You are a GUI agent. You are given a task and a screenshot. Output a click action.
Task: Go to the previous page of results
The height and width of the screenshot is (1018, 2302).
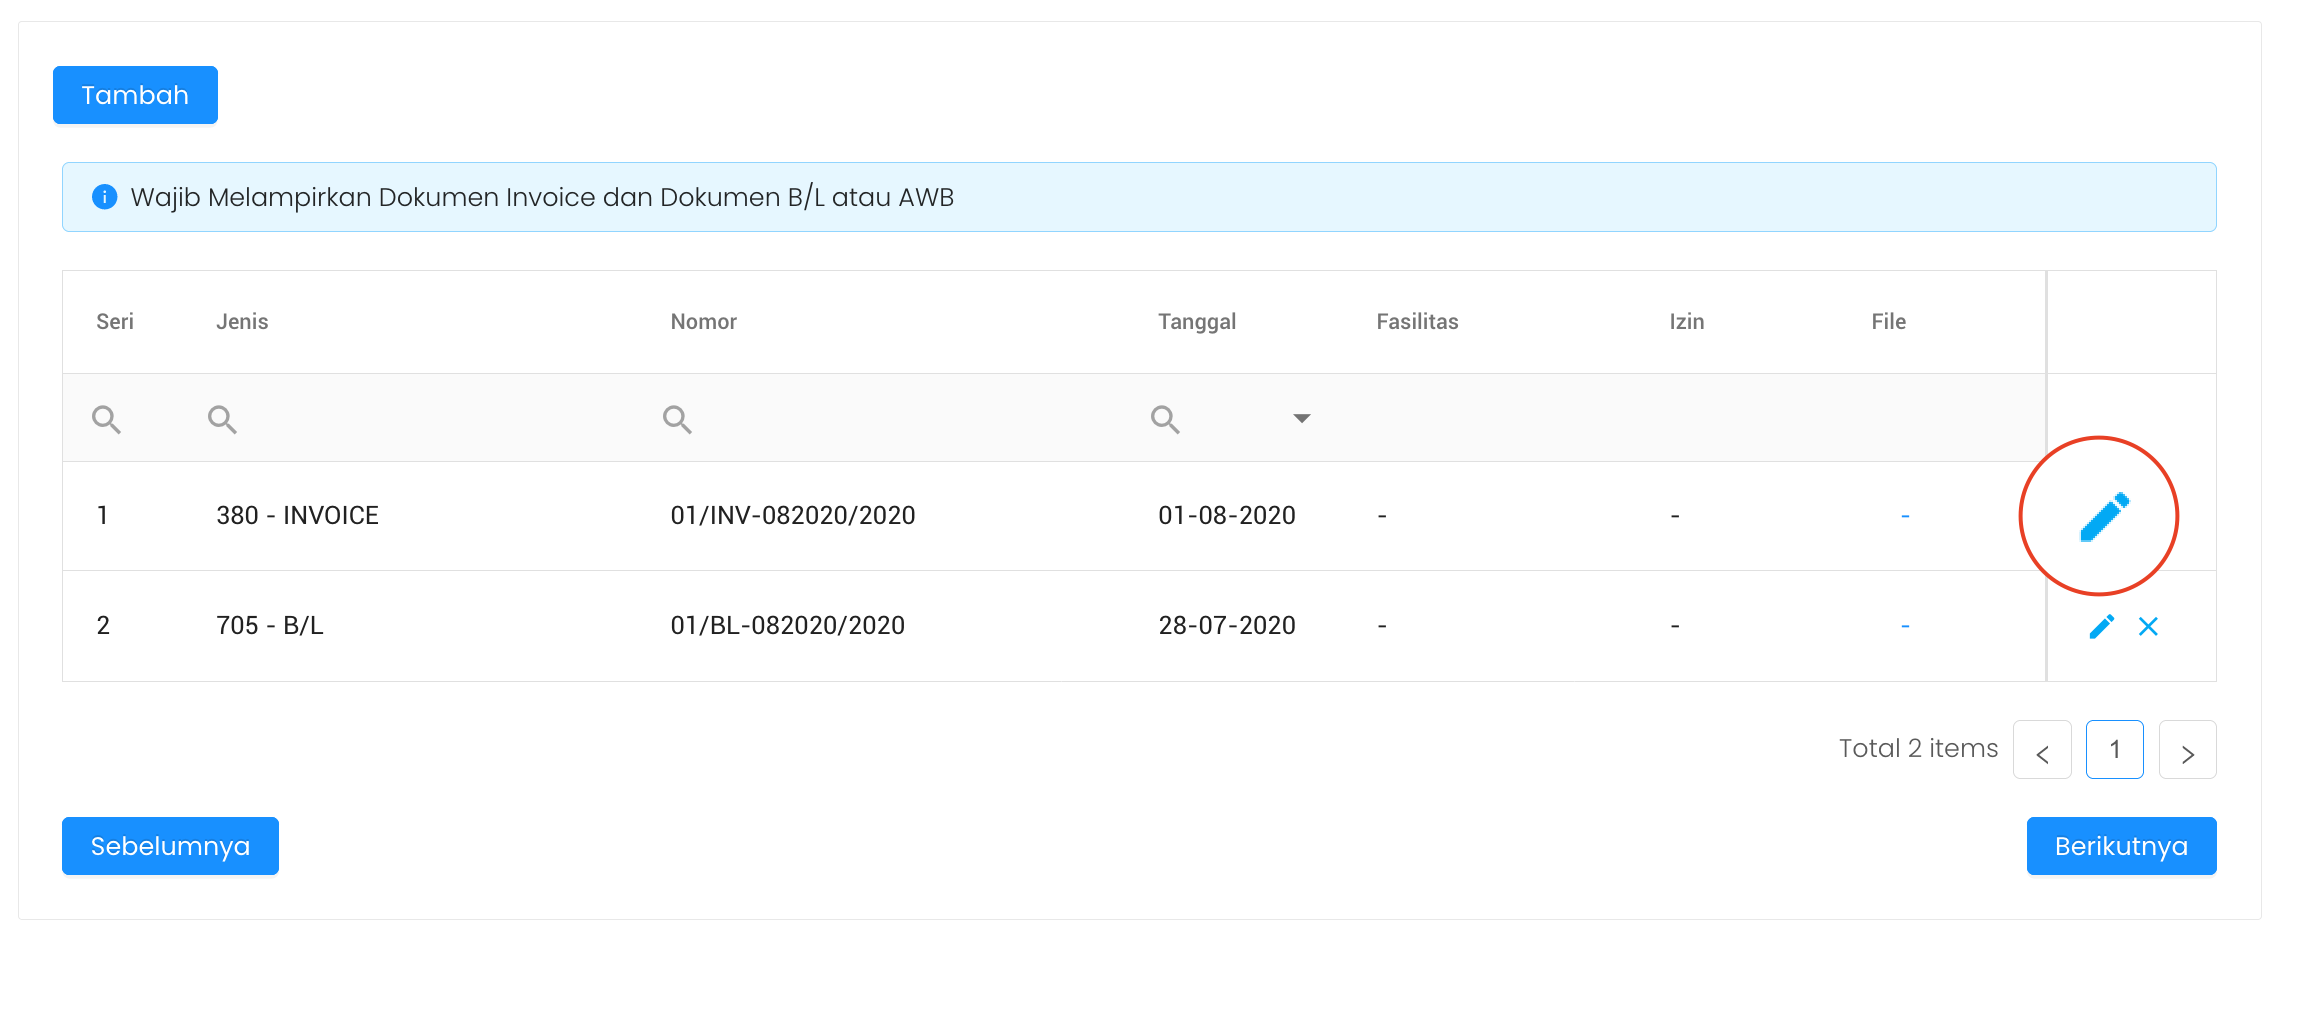click(2042, 750)
